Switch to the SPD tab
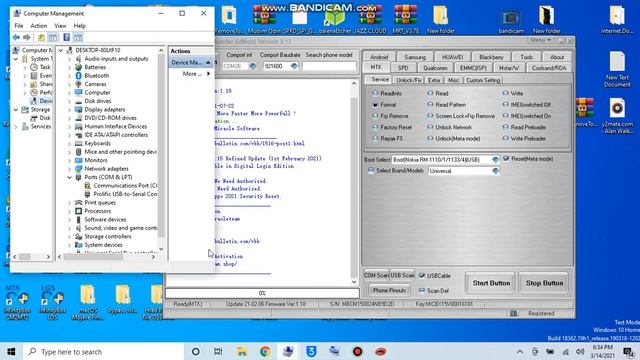This screenshot has width=640, height=360. pyautogui.click(x=403, y=68)
